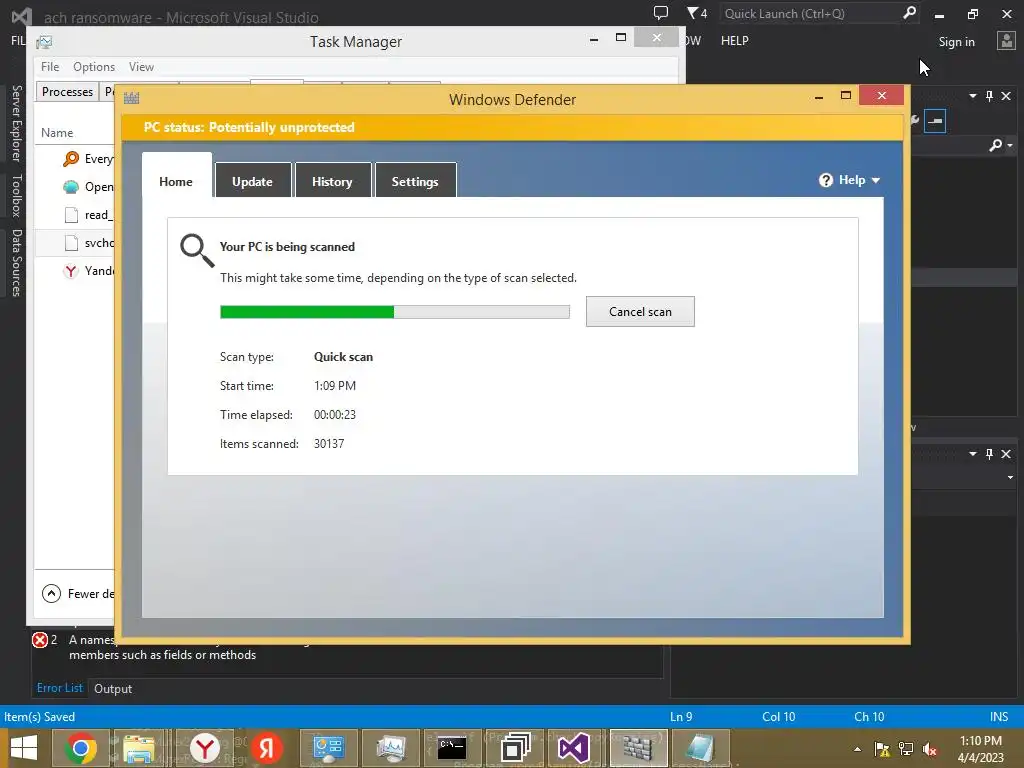This screenshot has height=768, width=1024.
Task: Open Command Prompt from the taskbar
Action: [x=452, y=748]
